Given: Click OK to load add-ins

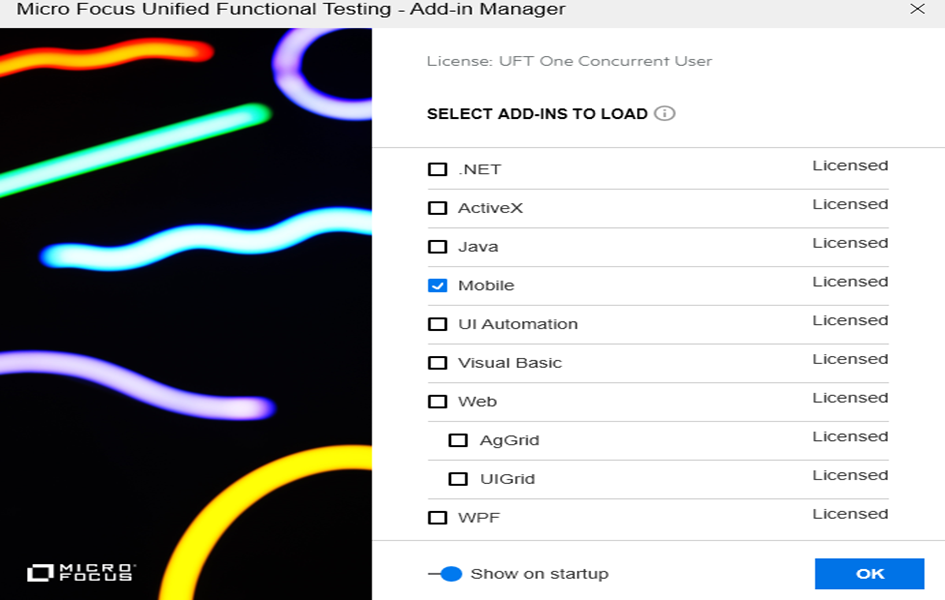Looking at the screenshot, I should 869,573.
